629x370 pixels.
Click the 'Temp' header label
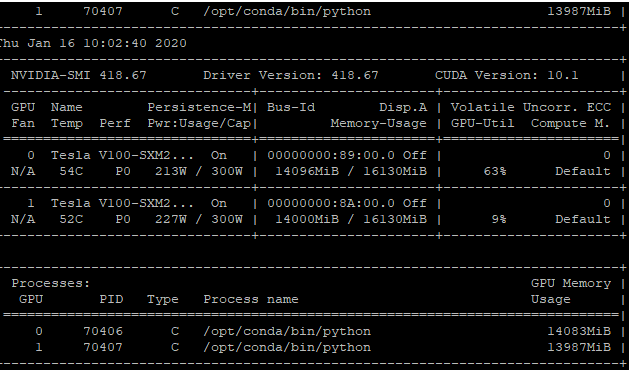[x=67, y=123]
